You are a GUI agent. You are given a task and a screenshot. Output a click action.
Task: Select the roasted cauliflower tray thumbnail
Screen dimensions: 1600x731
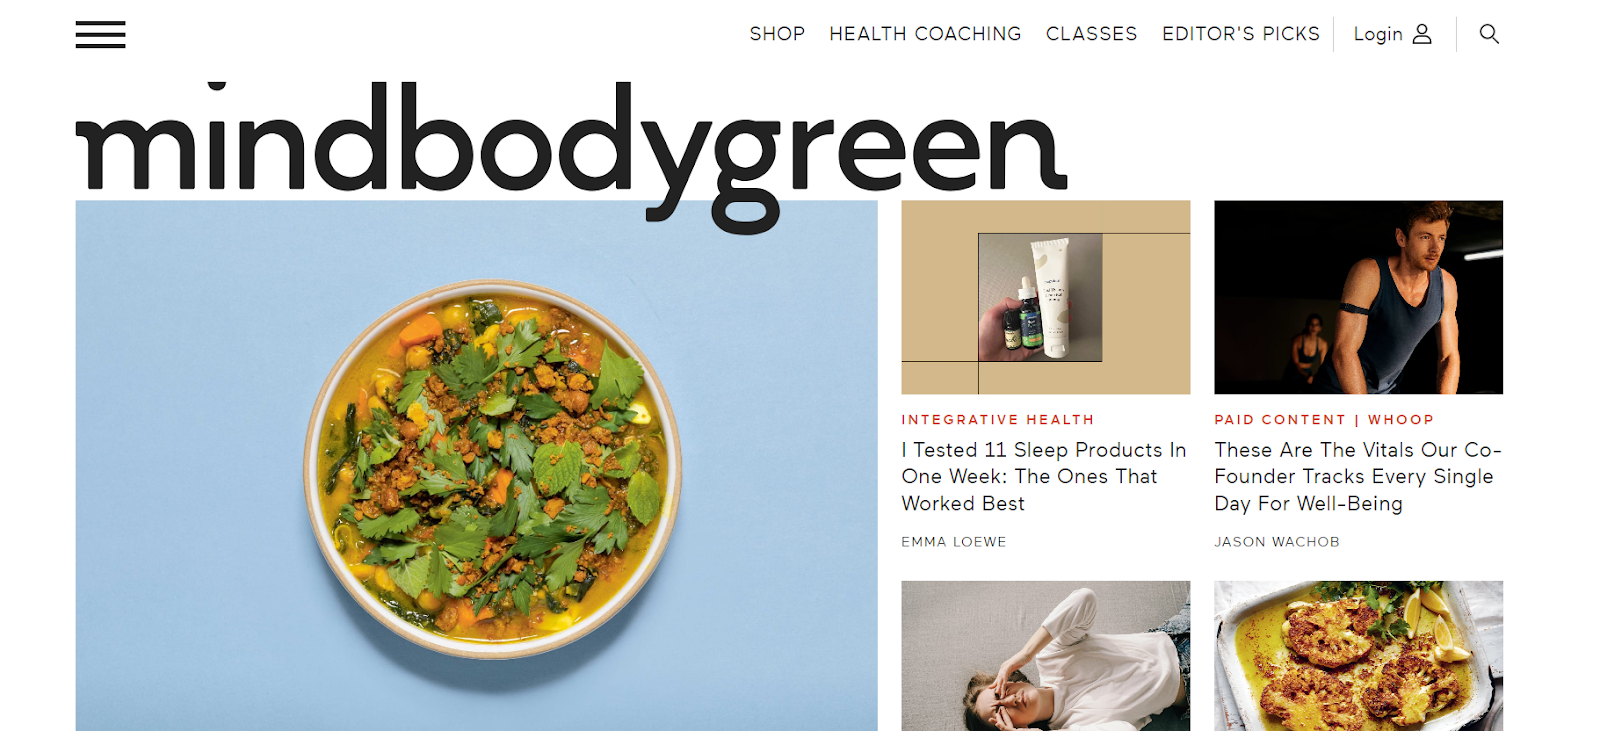(1358, 656)
